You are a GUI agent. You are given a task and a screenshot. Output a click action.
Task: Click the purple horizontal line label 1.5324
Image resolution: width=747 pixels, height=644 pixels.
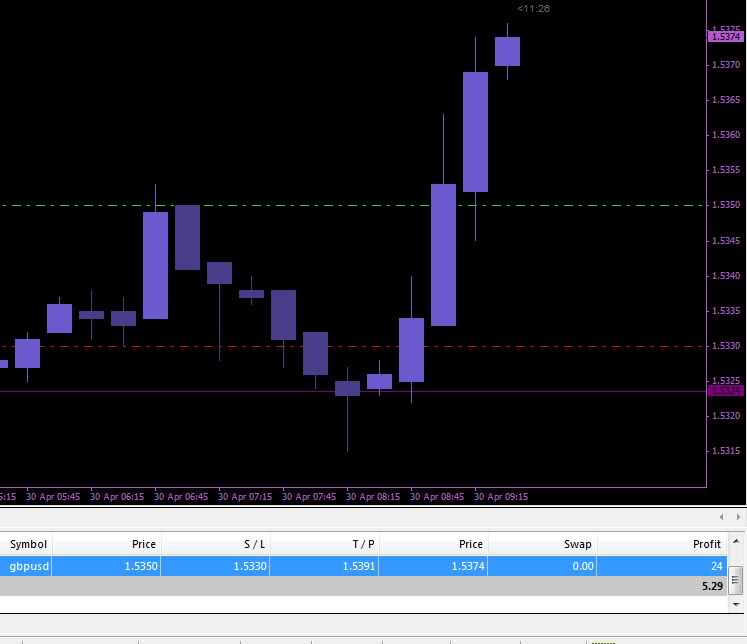726,391
